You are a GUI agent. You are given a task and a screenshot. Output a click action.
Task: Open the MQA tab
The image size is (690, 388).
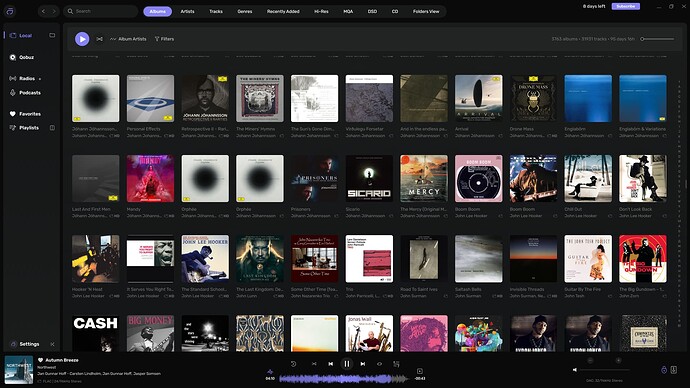(348, 11)
